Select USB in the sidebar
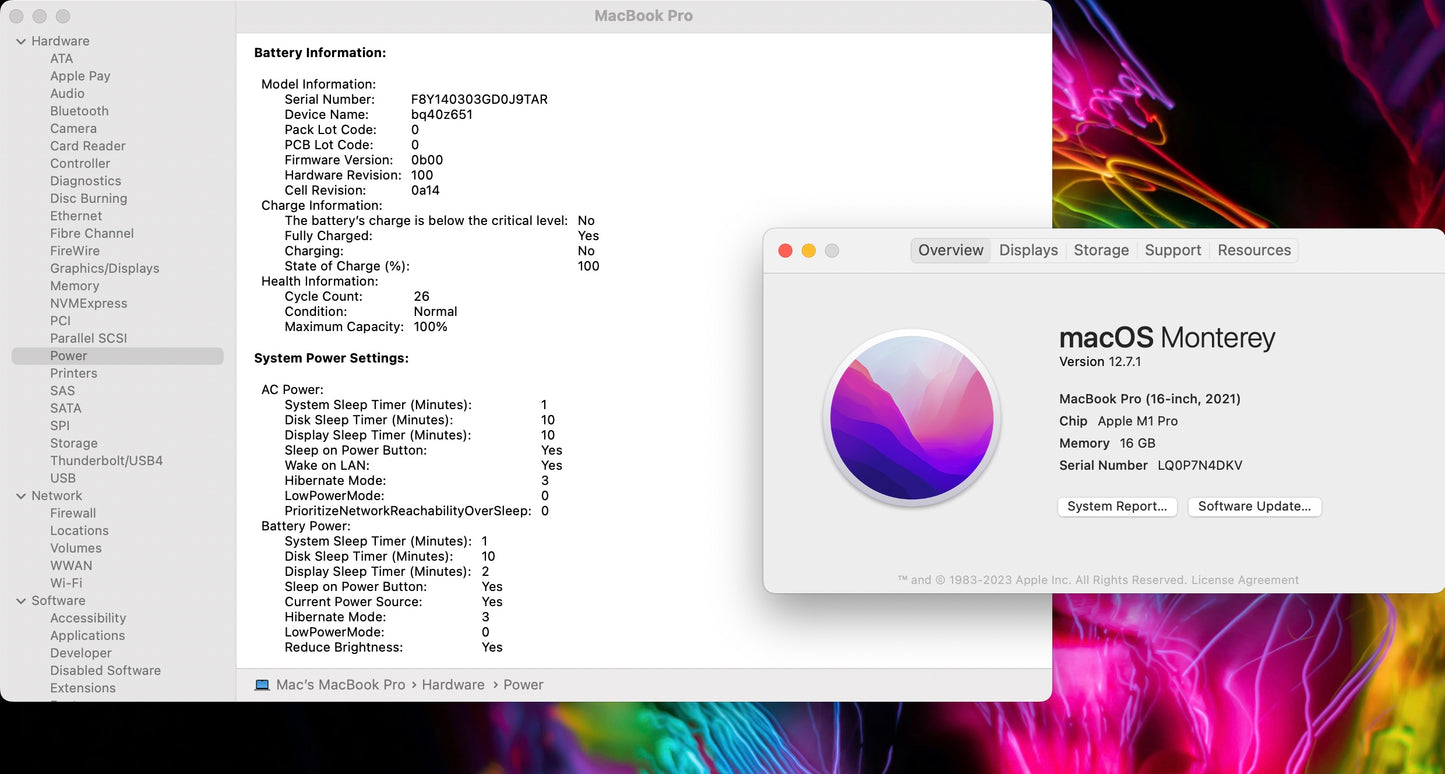 63,478
